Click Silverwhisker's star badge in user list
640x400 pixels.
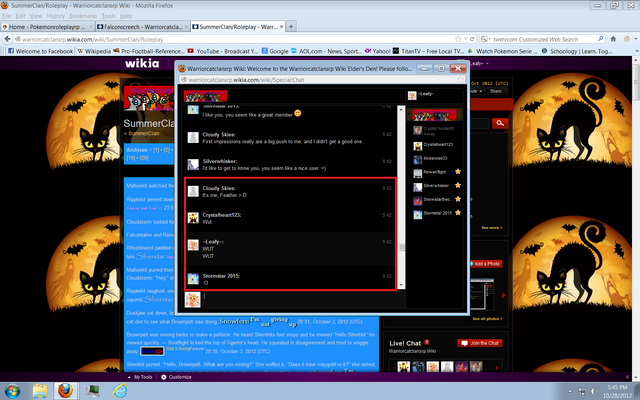point(458,185)
